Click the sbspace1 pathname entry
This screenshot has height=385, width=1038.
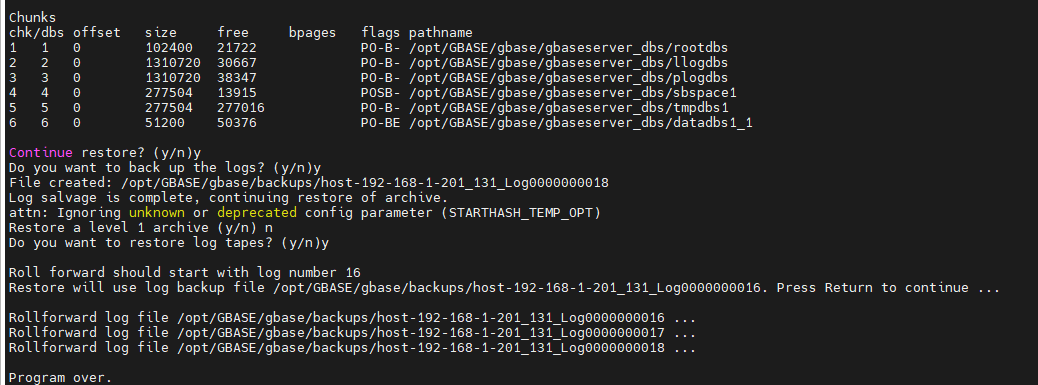(572, 93)
